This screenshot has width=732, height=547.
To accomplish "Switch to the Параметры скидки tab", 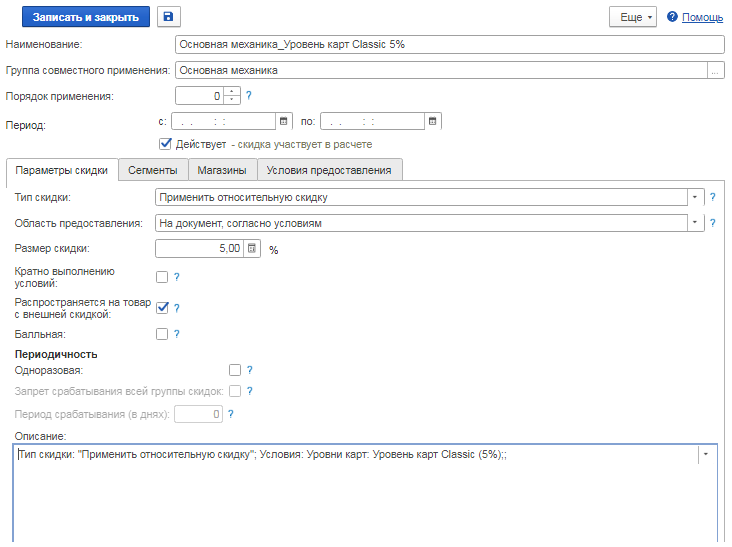I will pos(62,170).
